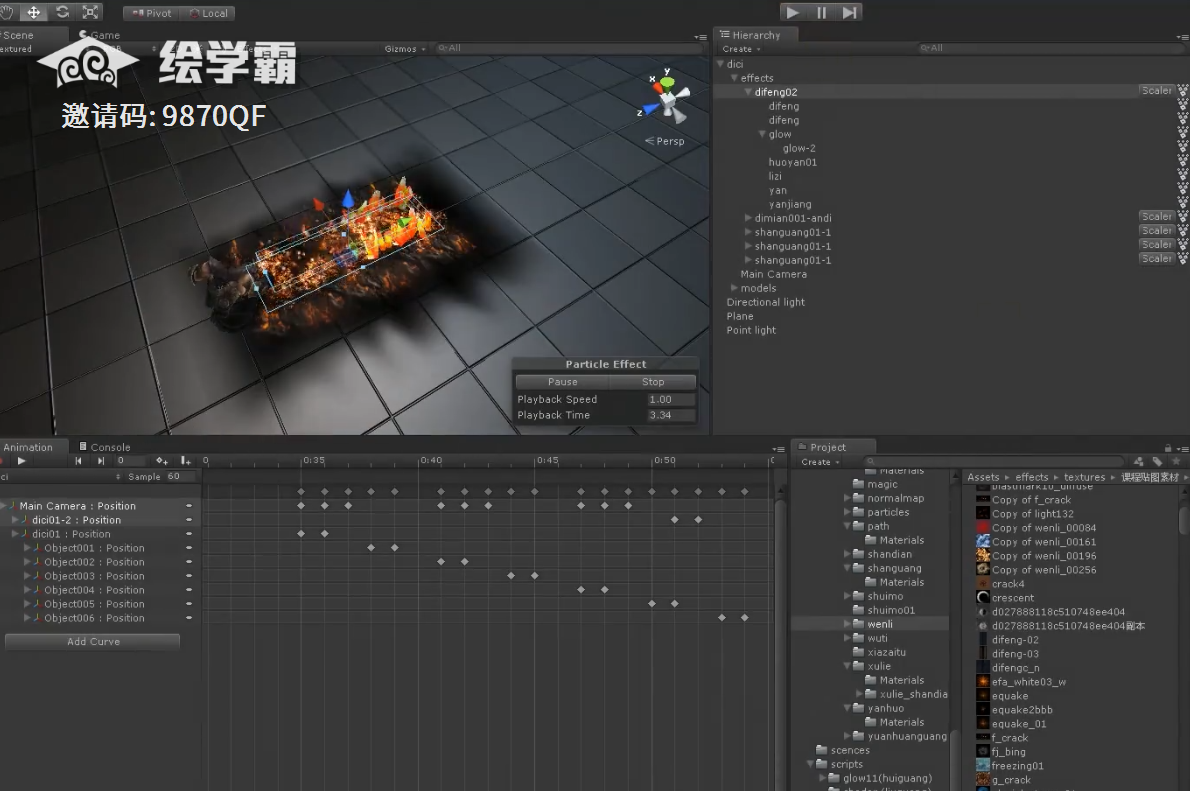Open the Console tab
This screenshot has height=791, width=1190.
pos(104,447)
